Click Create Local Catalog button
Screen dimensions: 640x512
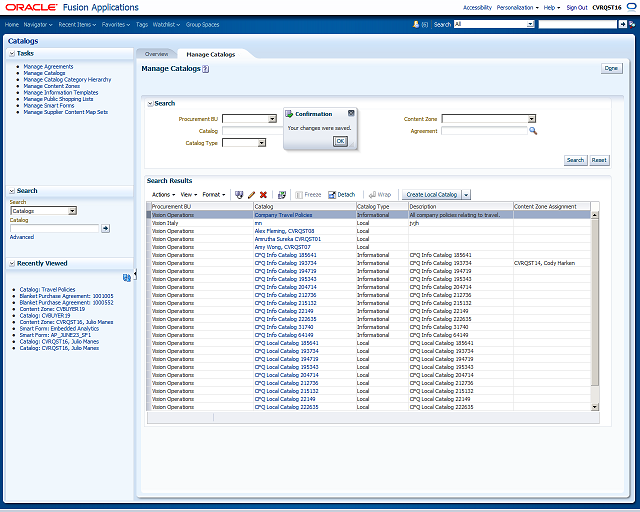click(x=431, y=195)
